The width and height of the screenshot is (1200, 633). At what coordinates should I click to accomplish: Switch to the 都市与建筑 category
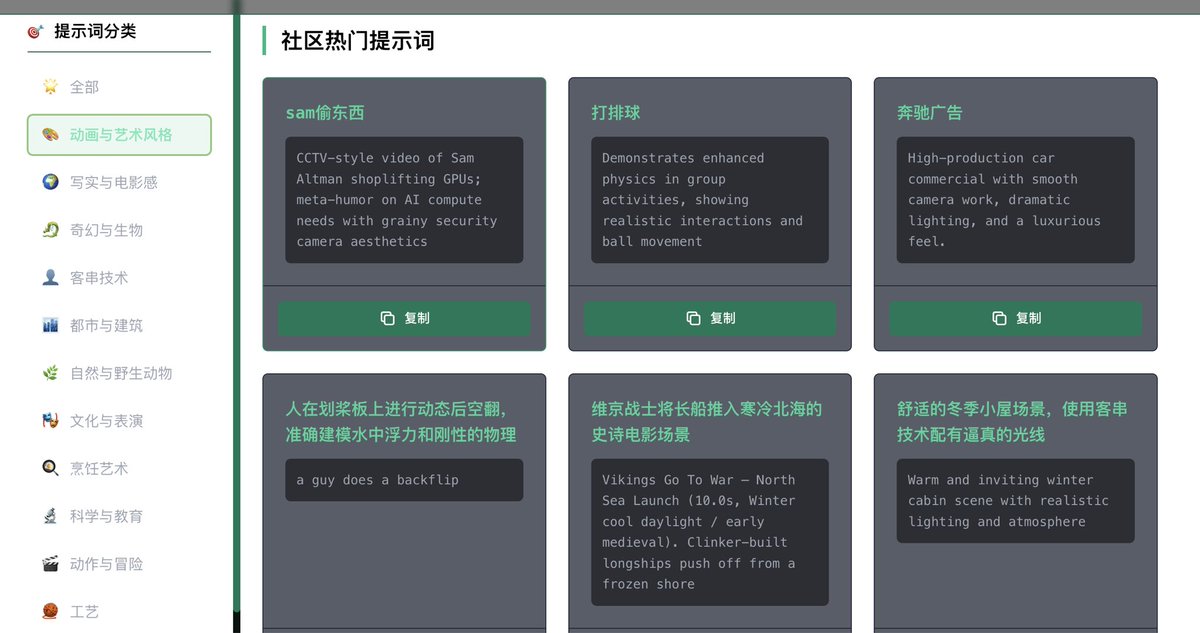(x=119, y=325)
